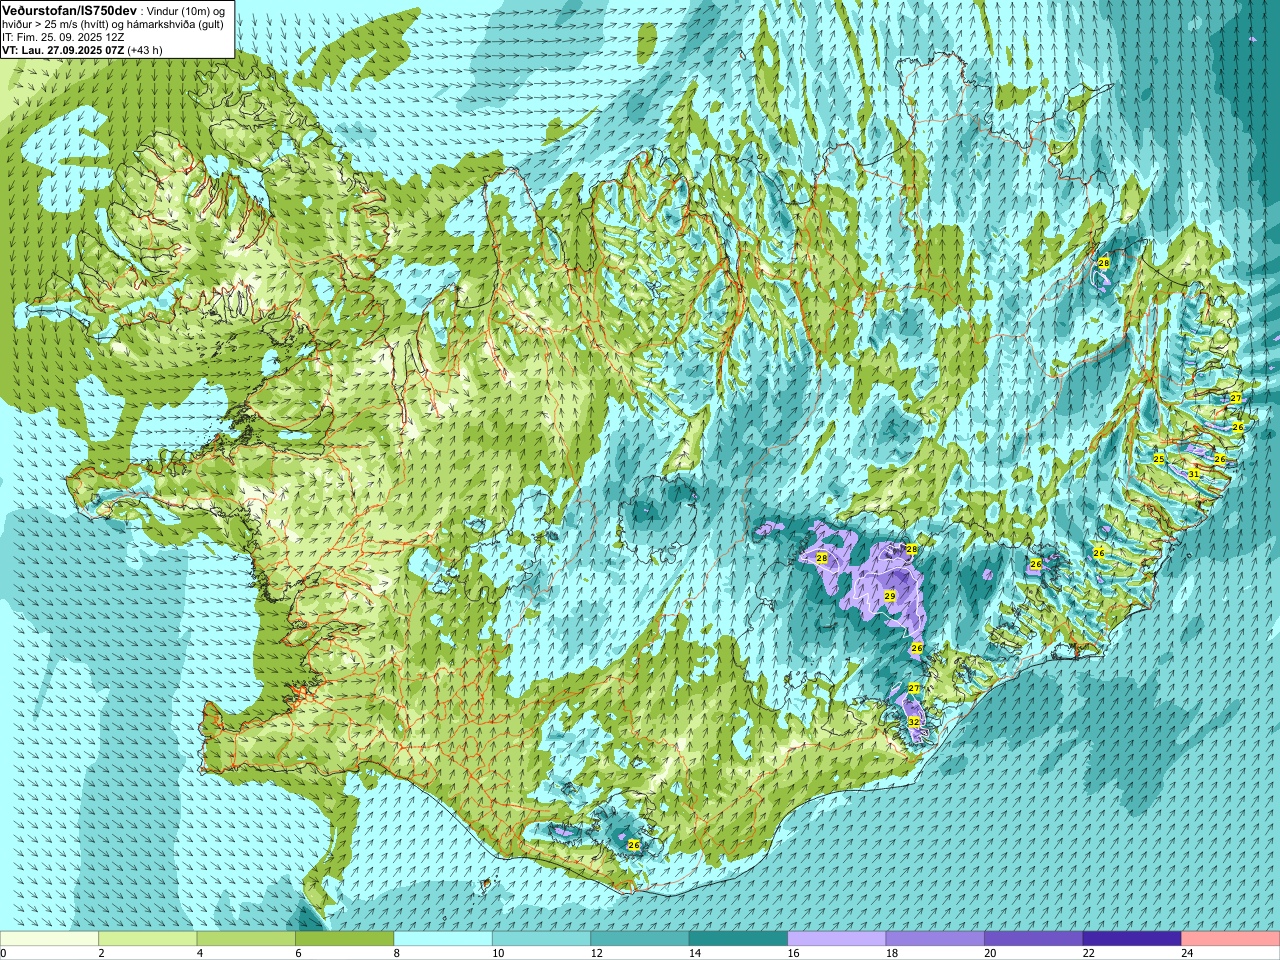Click the 'IT: Fim. 25. 09. 2025 12Z' line

(63, 36)
